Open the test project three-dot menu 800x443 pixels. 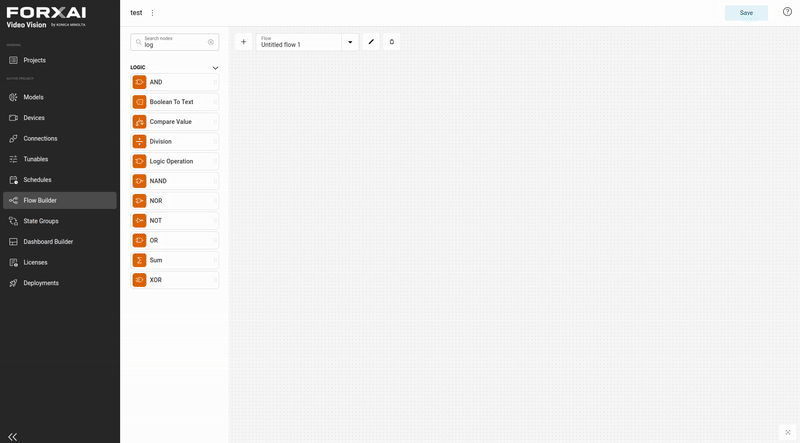coord(152,13)
